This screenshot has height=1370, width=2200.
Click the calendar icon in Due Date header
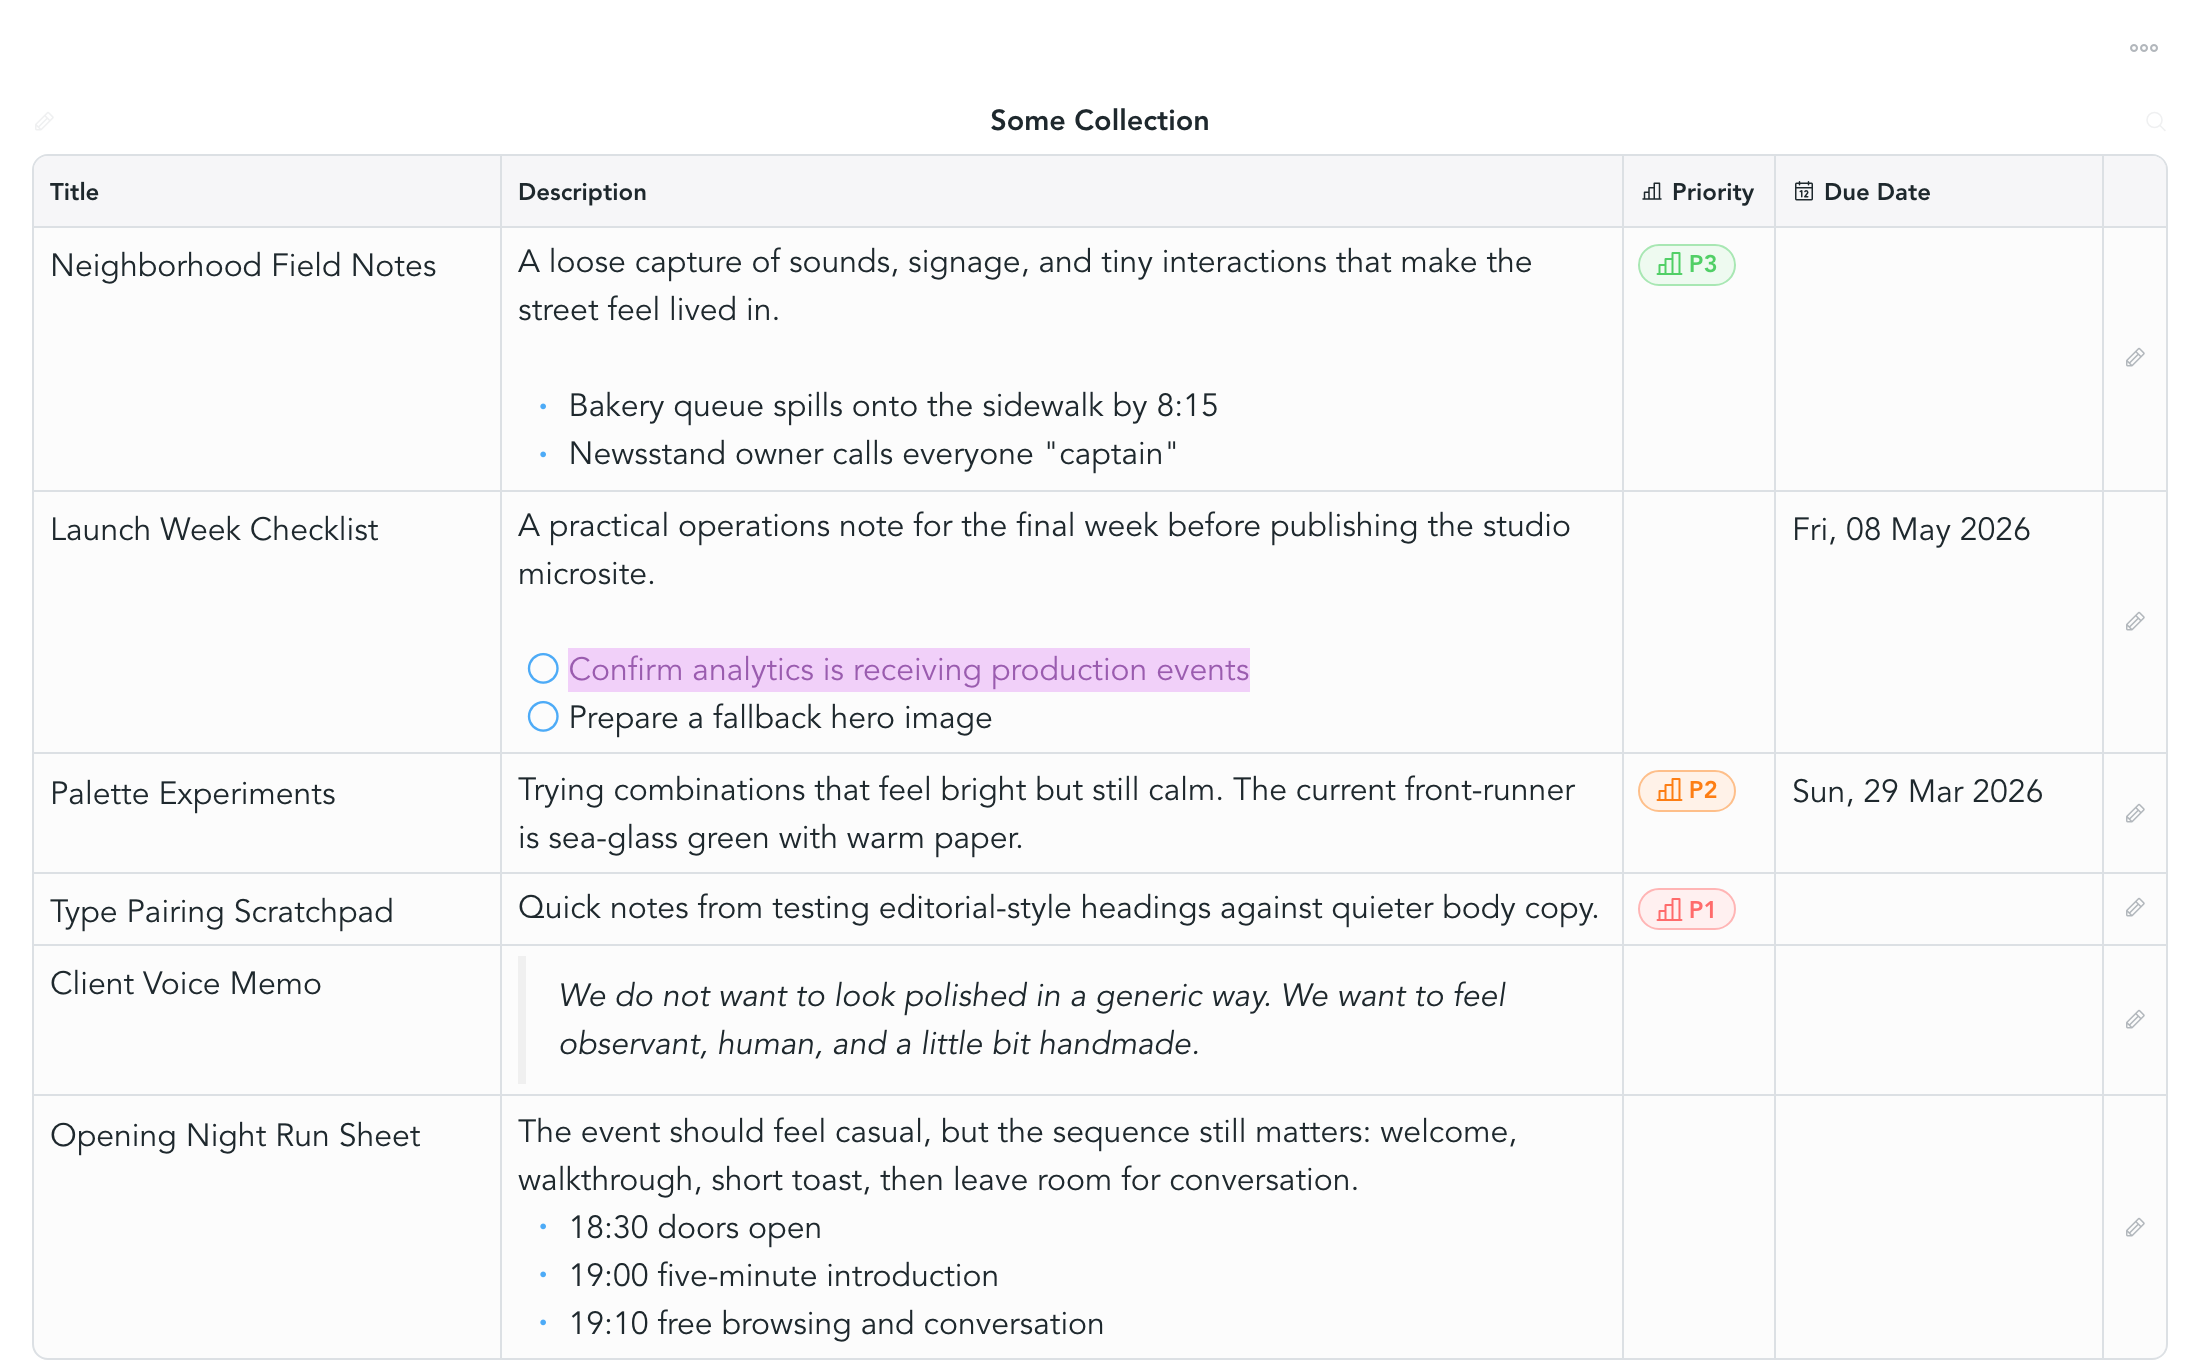pyautogui.click(x=1803, y=190)
